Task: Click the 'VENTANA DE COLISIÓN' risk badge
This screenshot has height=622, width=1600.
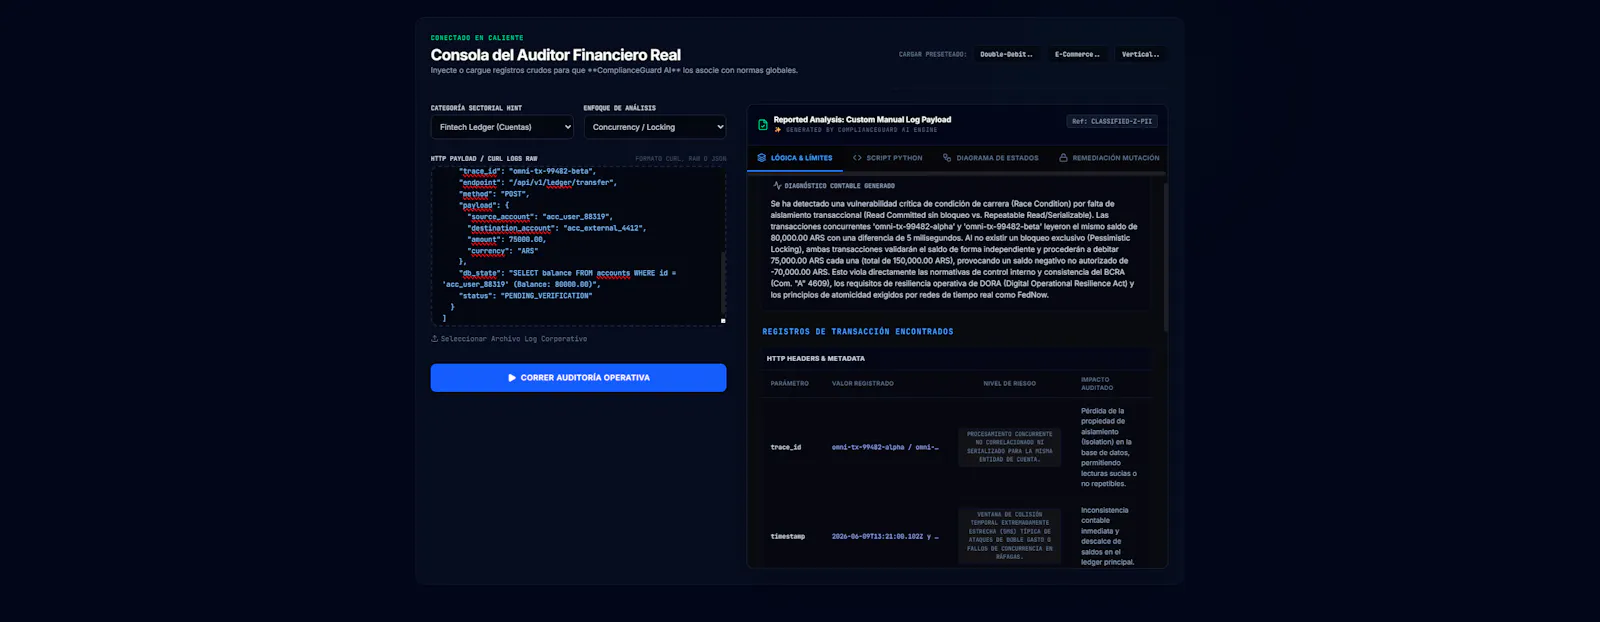Action: pos(1009,536)
